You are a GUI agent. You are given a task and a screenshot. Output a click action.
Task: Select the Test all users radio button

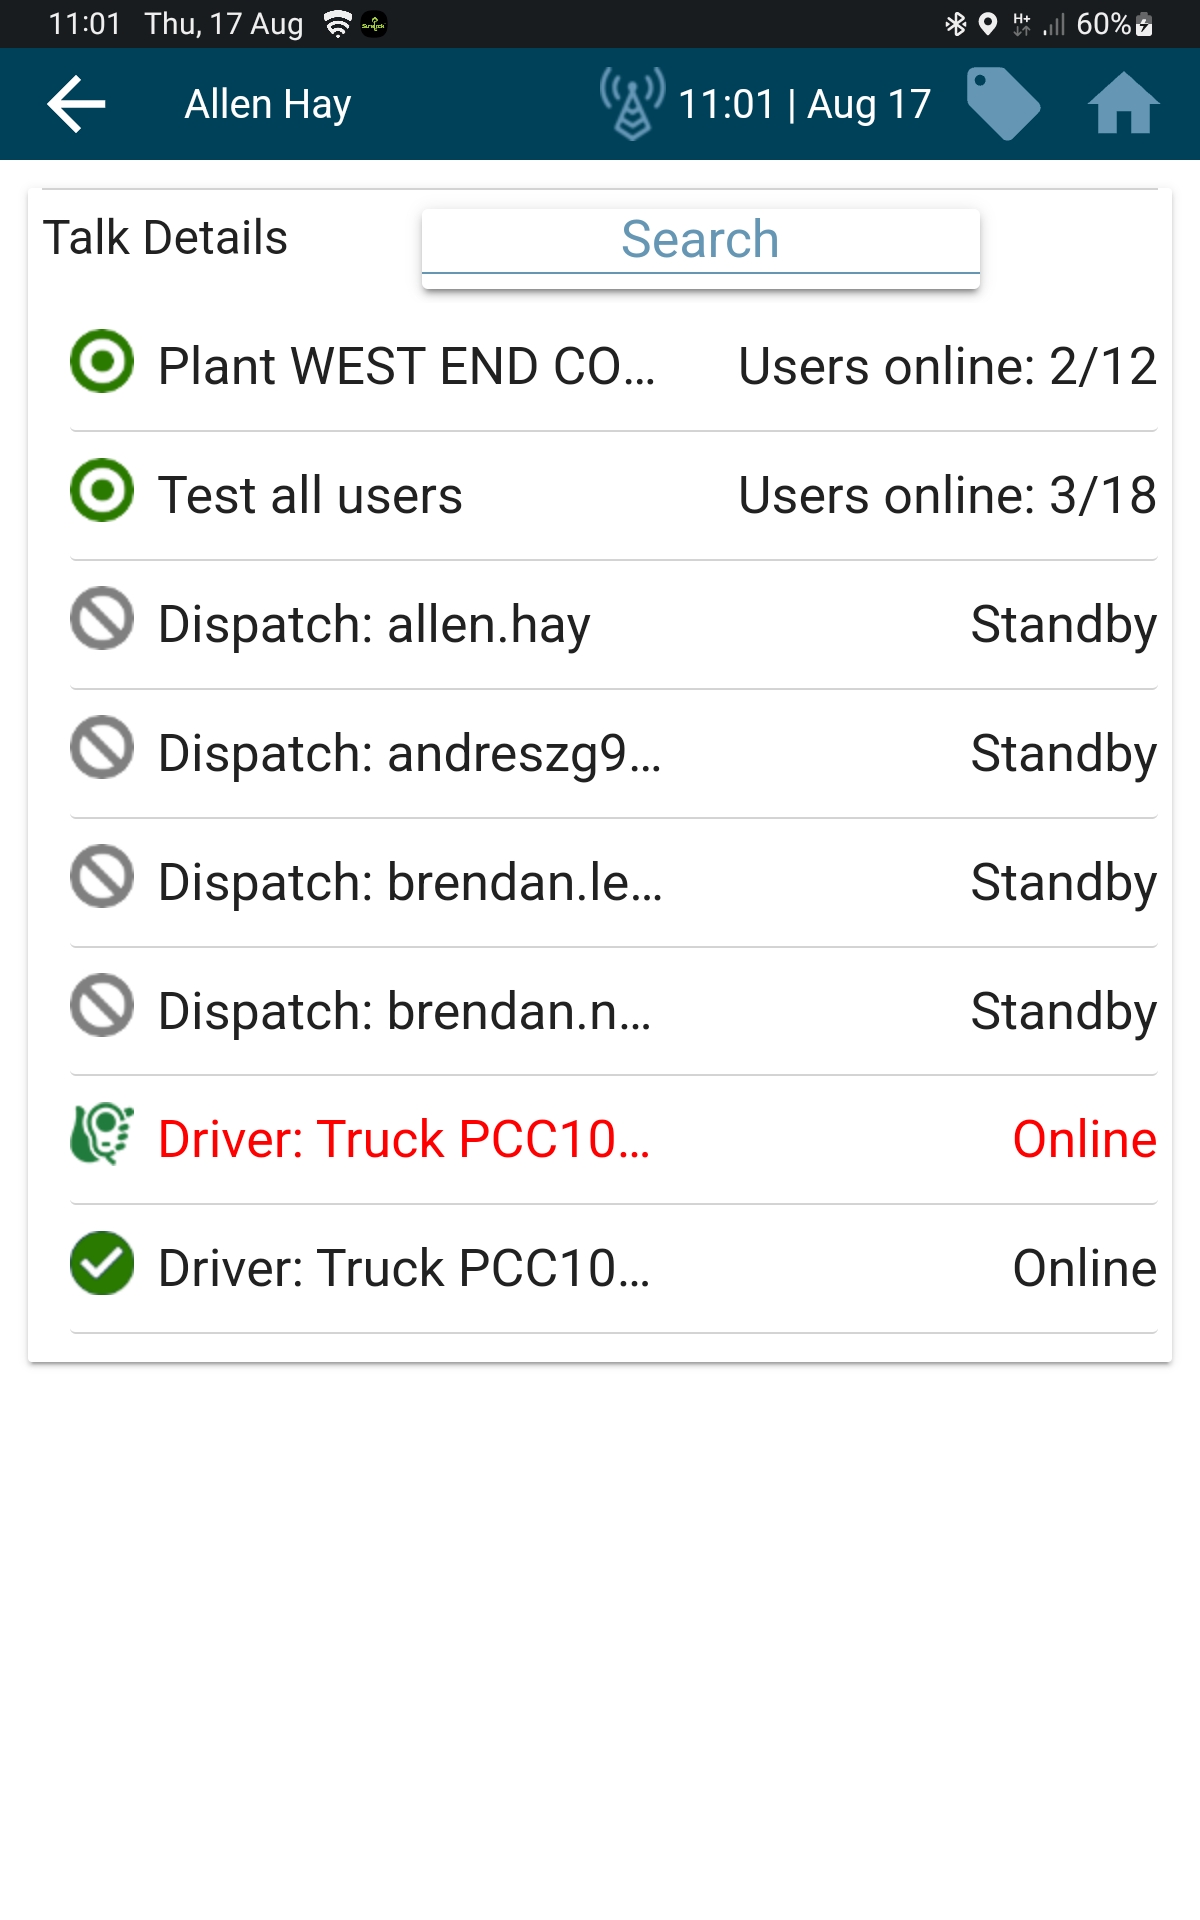pos(102,490)
